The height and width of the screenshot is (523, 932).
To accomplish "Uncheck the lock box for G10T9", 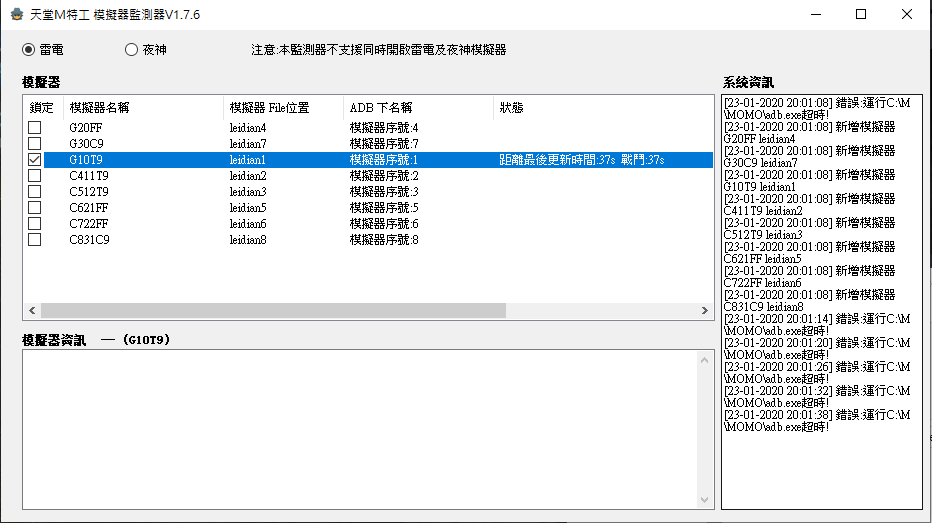I will pos(35,159).
